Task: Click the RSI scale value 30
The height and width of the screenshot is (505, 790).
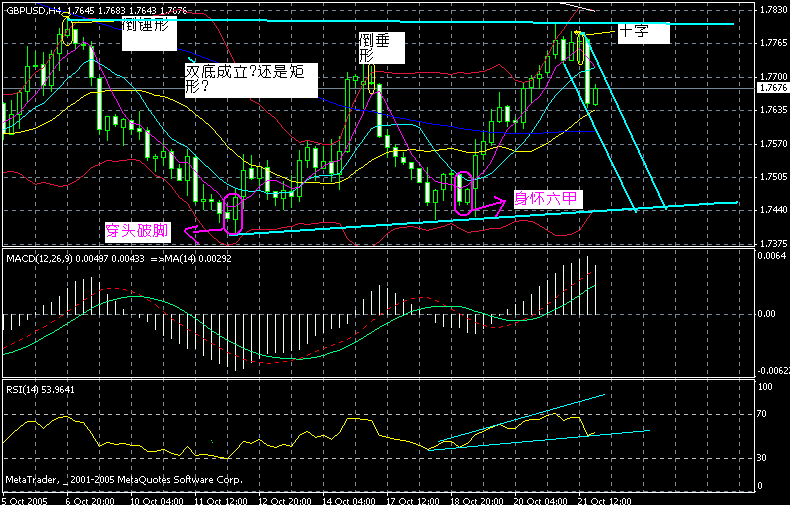Action: (x=762, y=458)
